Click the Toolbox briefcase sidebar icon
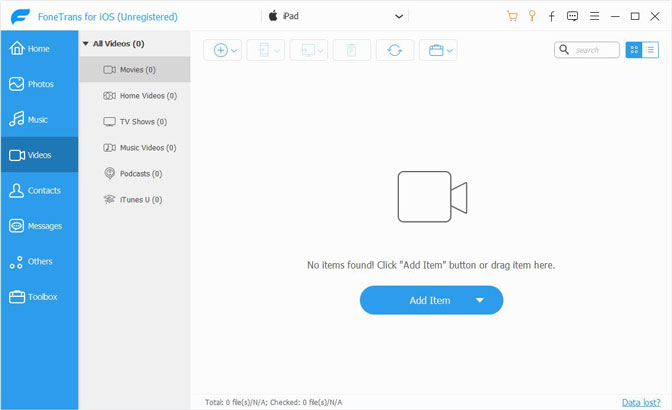 pyautogui.click(x=17, y=297)
